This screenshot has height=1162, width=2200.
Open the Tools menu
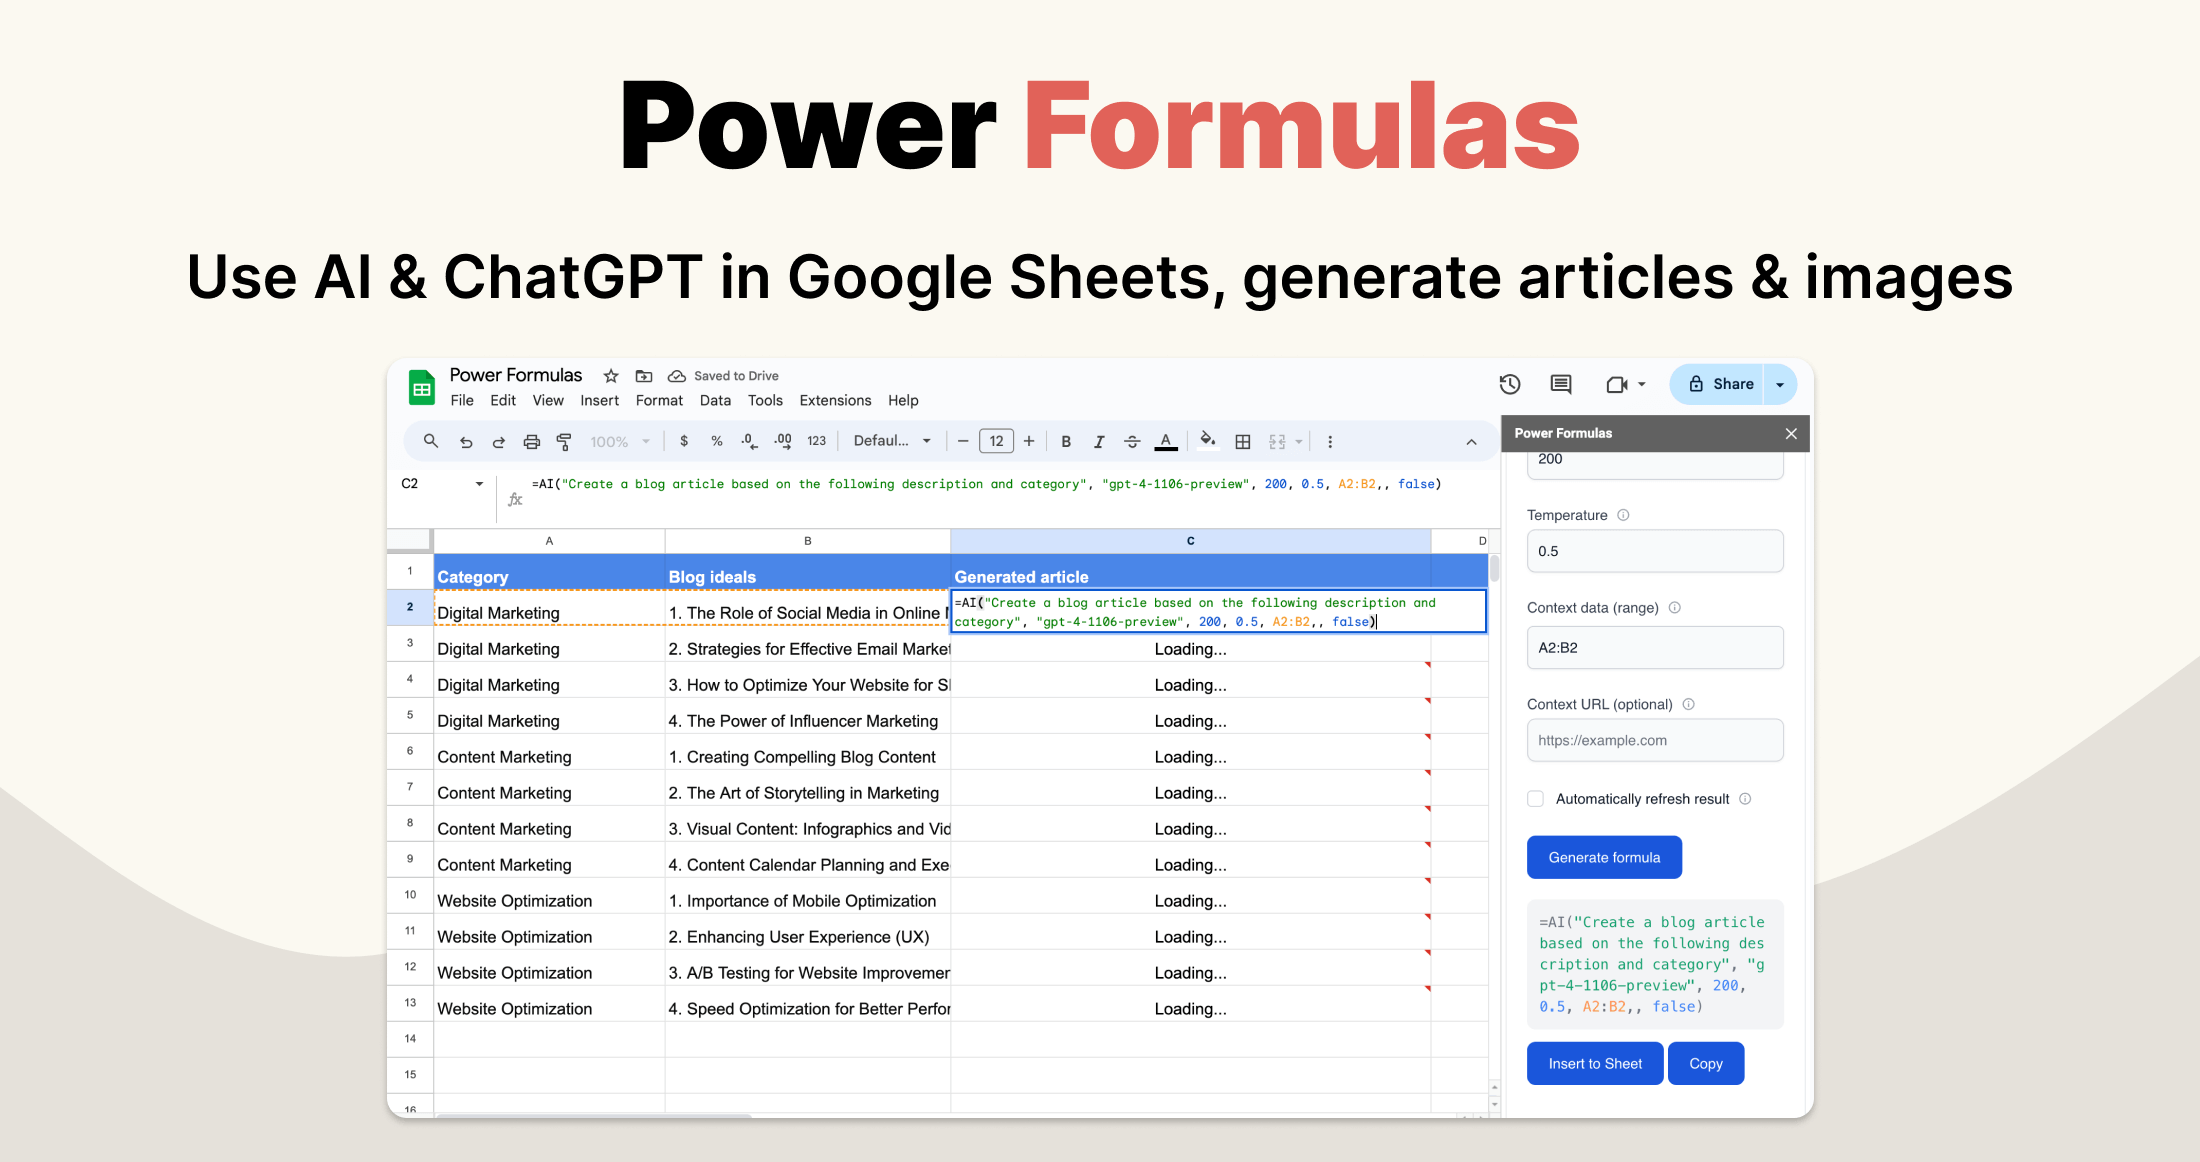(x=765, y=400)
